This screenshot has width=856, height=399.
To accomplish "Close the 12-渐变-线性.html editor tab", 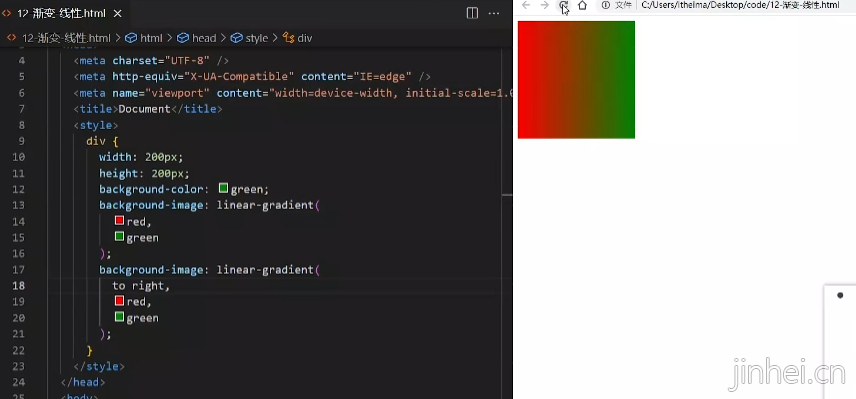I will pos(118,14).
